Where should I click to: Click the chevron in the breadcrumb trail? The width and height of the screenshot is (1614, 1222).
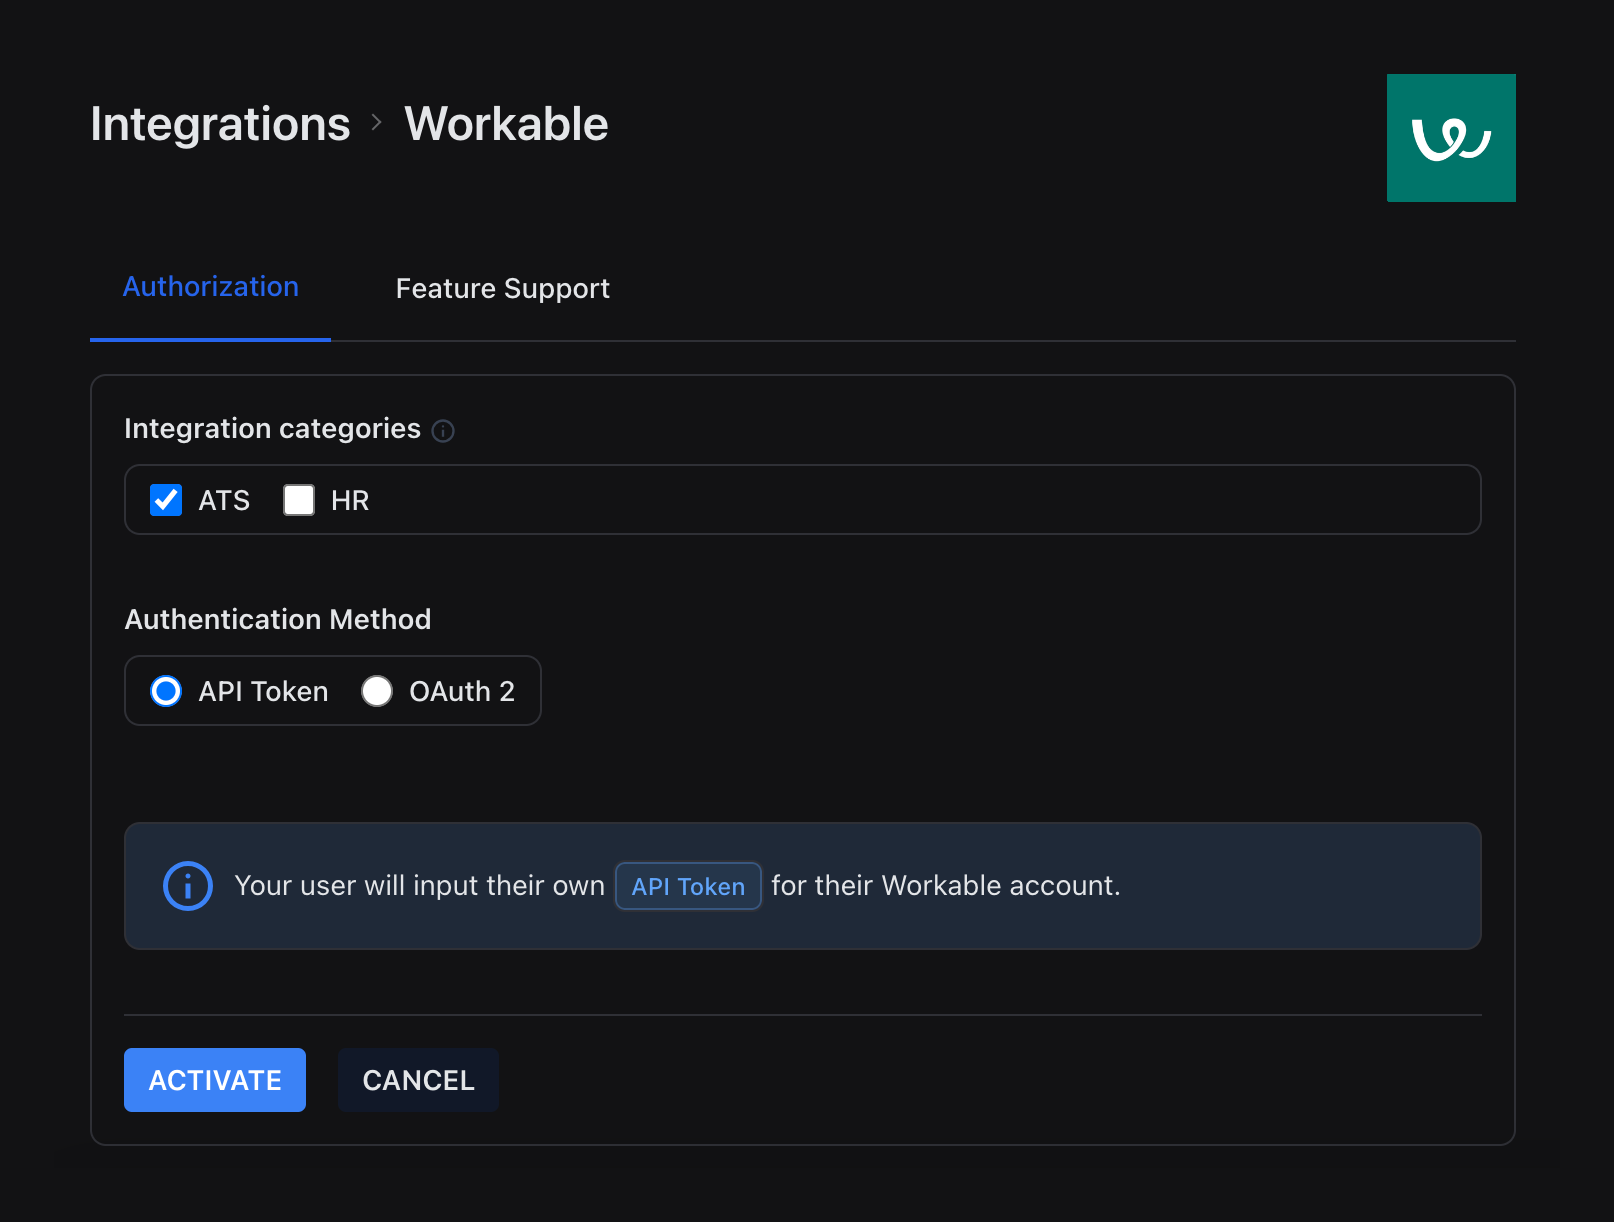(x=376, y=122)
